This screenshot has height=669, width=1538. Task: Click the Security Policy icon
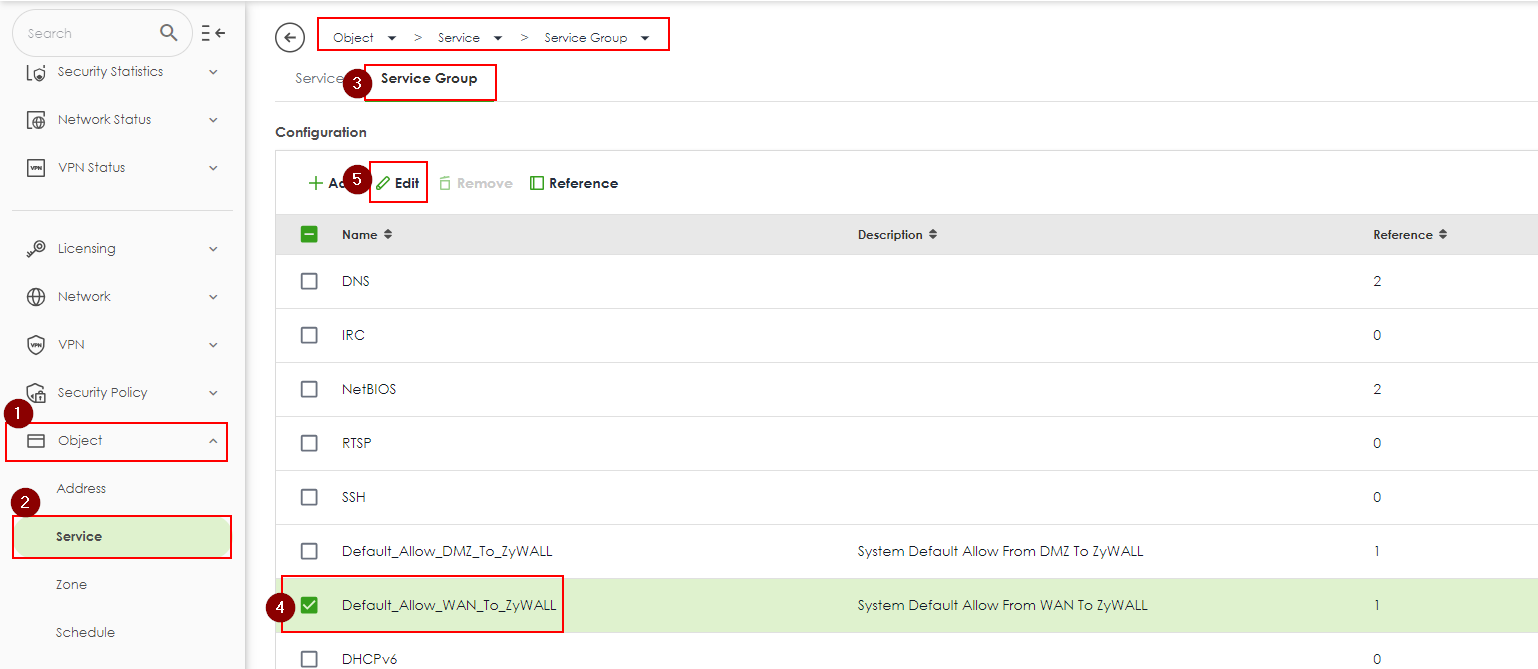(x=36, y=393)
